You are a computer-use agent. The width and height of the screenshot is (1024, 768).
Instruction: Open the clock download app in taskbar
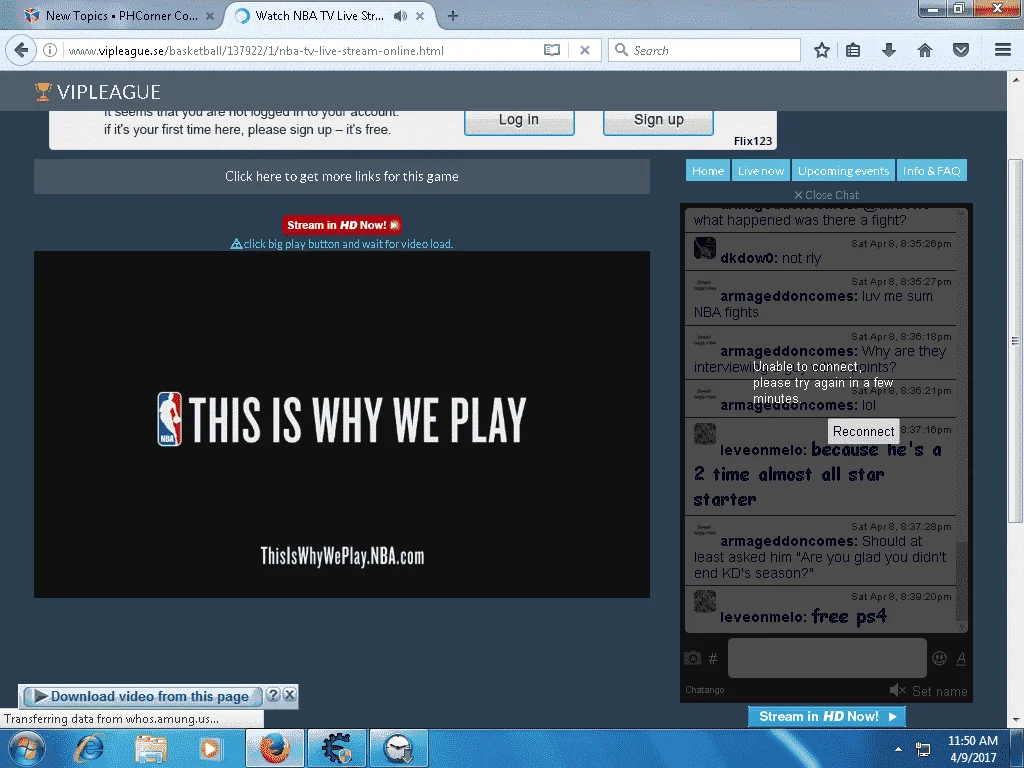[x=399, y=748]
